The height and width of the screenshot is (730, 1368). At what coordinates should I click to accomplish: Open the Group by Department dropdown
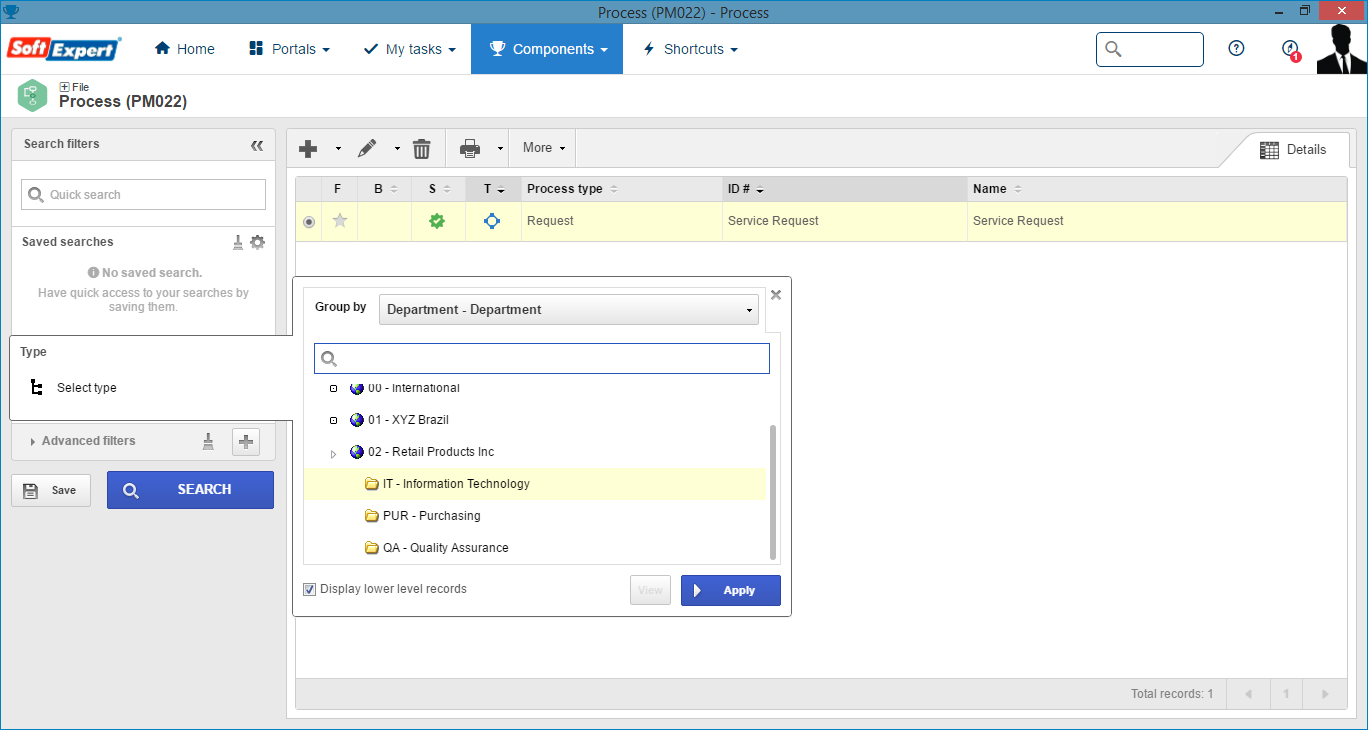coord(569,310)
